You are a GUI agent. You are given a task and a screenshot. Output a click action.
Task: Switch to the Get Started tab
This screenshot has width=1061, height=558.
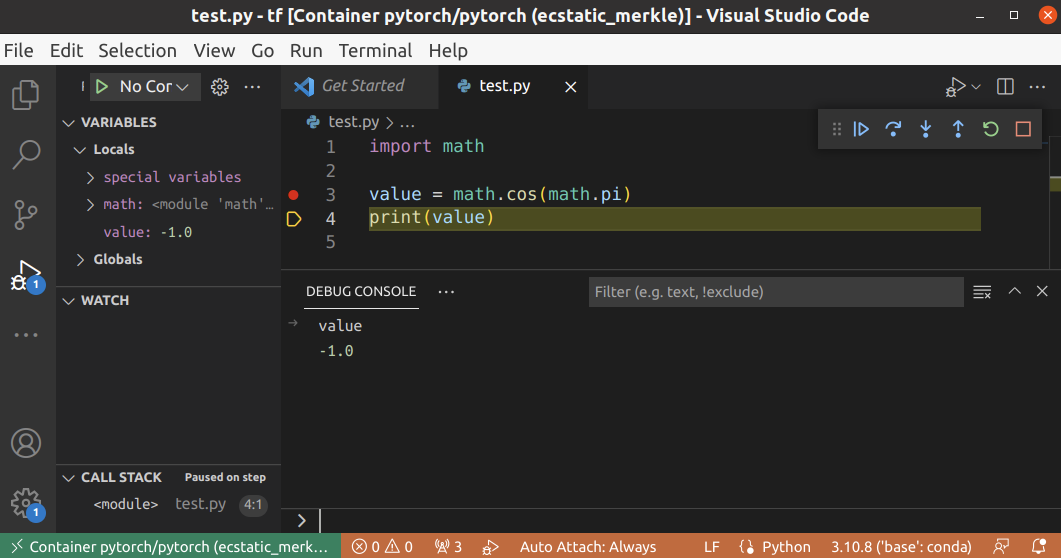pyautogui.click(x=360, y=87)
